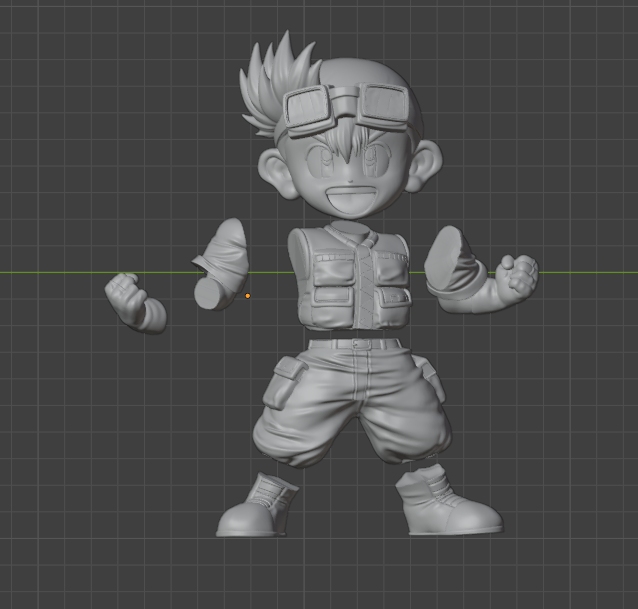Select the vest torso mesh
638x609 pixels.
pos(350,277)
